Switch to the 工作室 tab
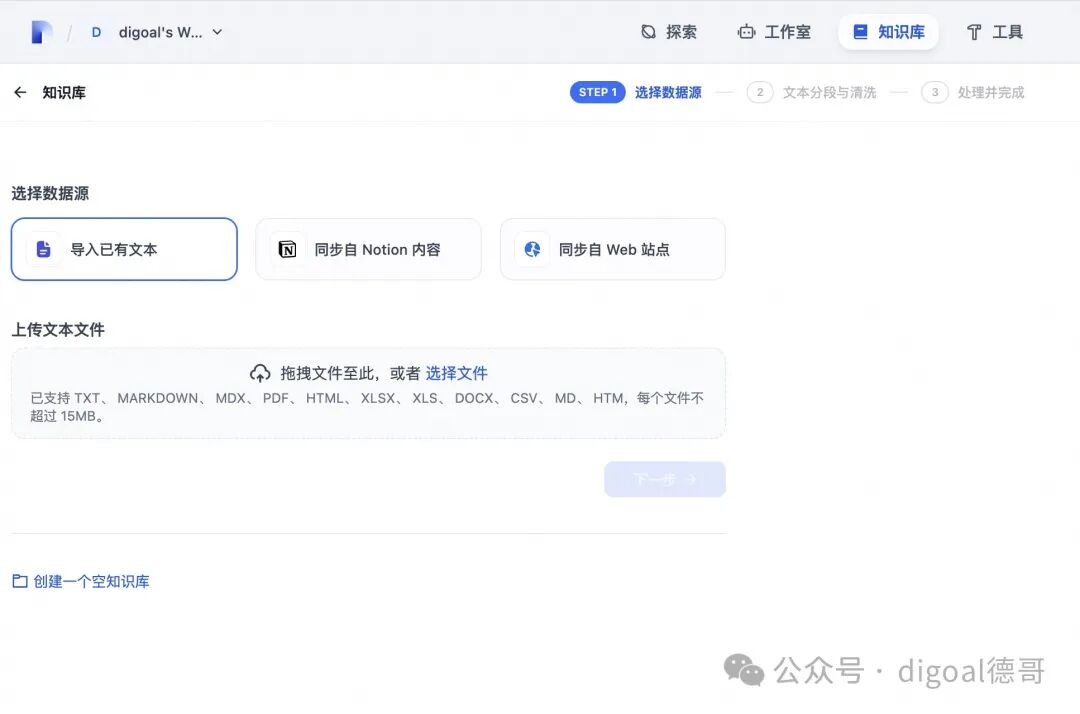This screenshot has width=1080, height=714. 774,32
